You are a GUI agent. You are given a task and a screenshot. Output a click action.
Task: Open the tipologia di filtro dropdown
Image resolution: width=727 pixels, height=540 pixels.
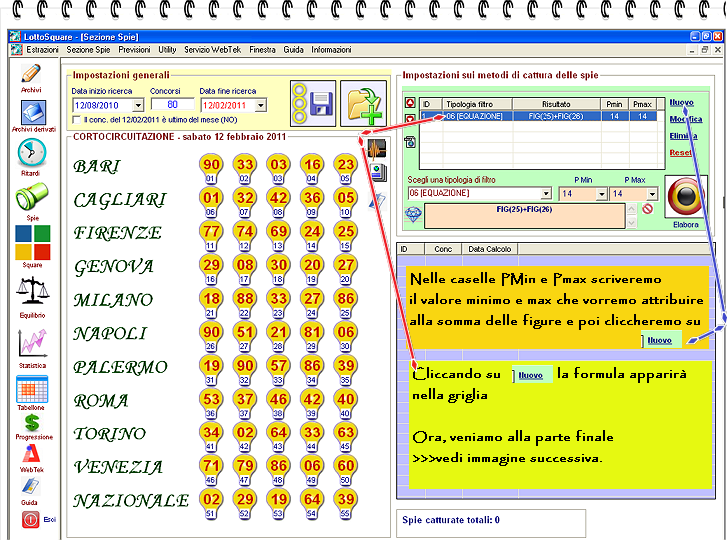tap(546, 193)
